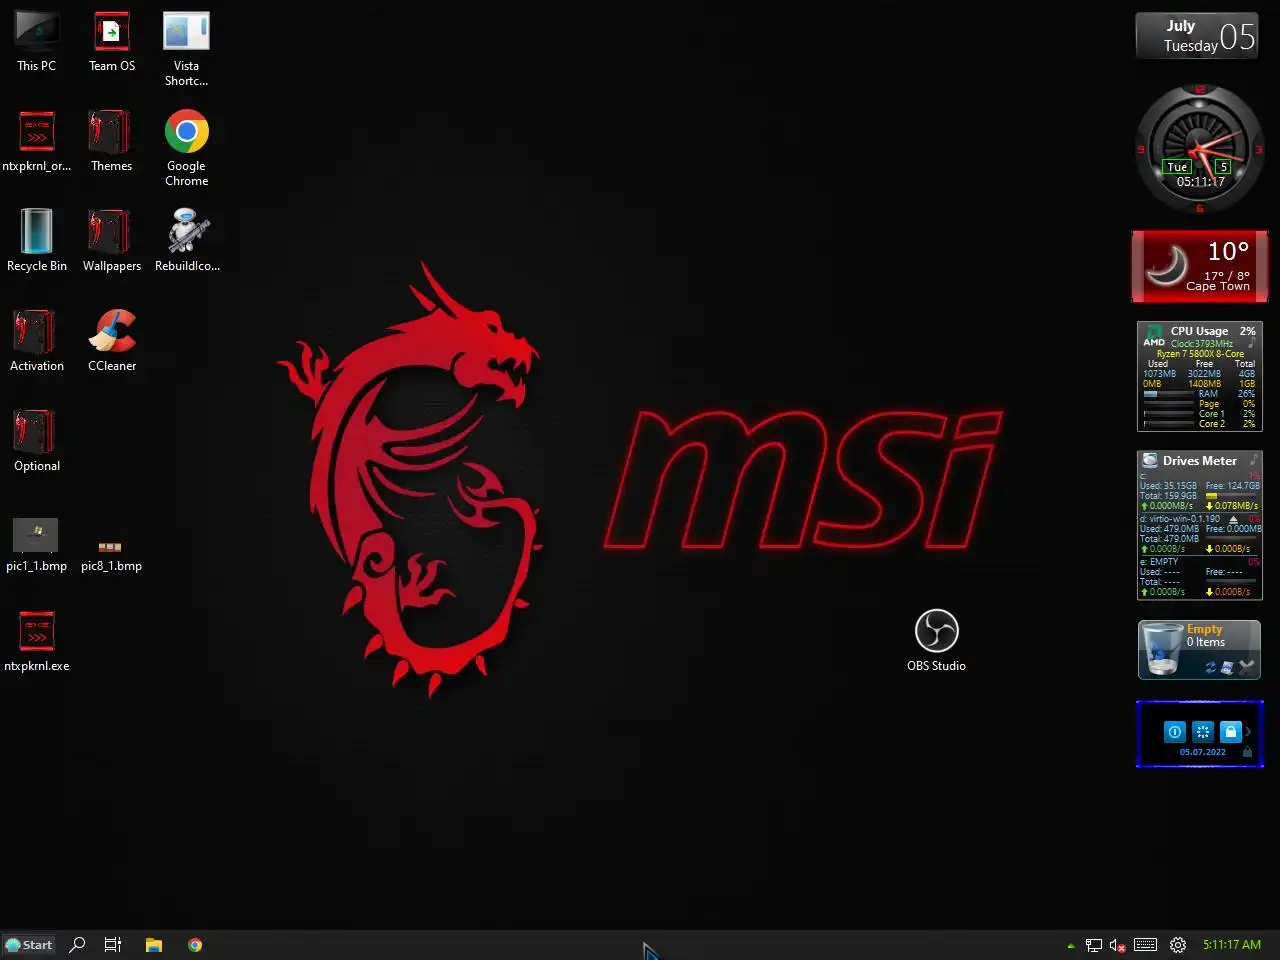Viewport: 1280px width, 960px height.
Task: Open the Start menu
Action: click(x=29, y=945)
